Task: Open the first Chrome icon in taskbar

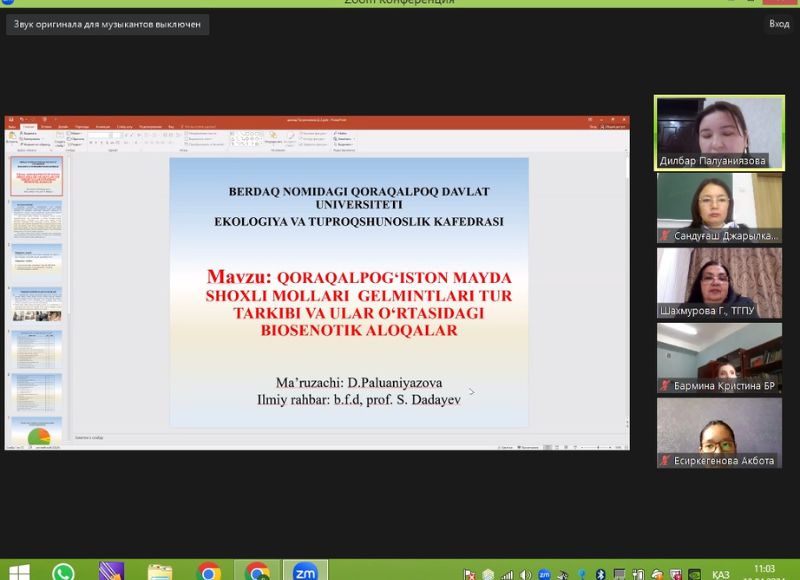Action: click(209, 572)
